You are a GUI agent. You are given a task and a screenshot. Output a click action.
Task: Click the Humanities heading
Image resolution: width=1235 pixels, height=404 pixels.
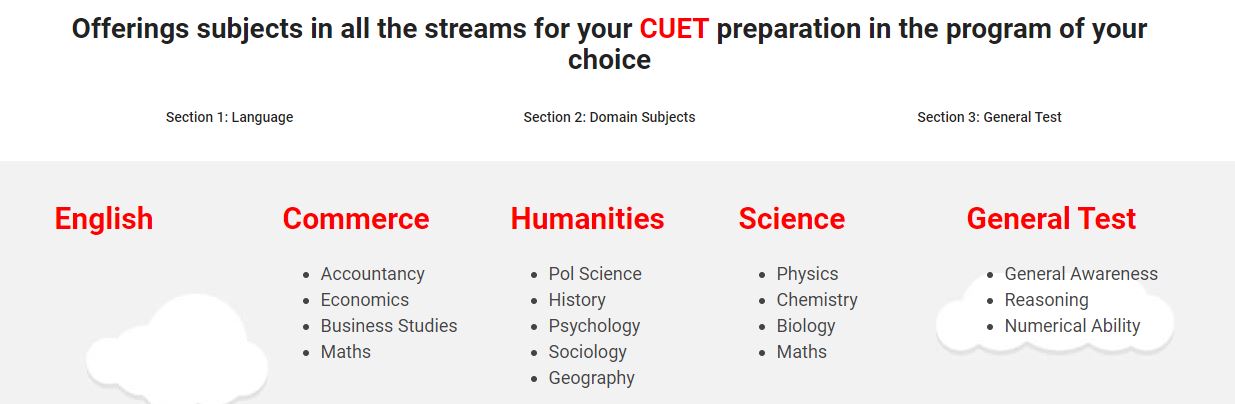(587, 218)
